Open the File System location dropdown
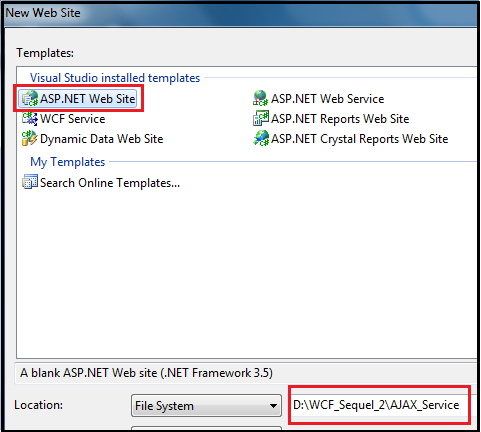 coord(206,406)
